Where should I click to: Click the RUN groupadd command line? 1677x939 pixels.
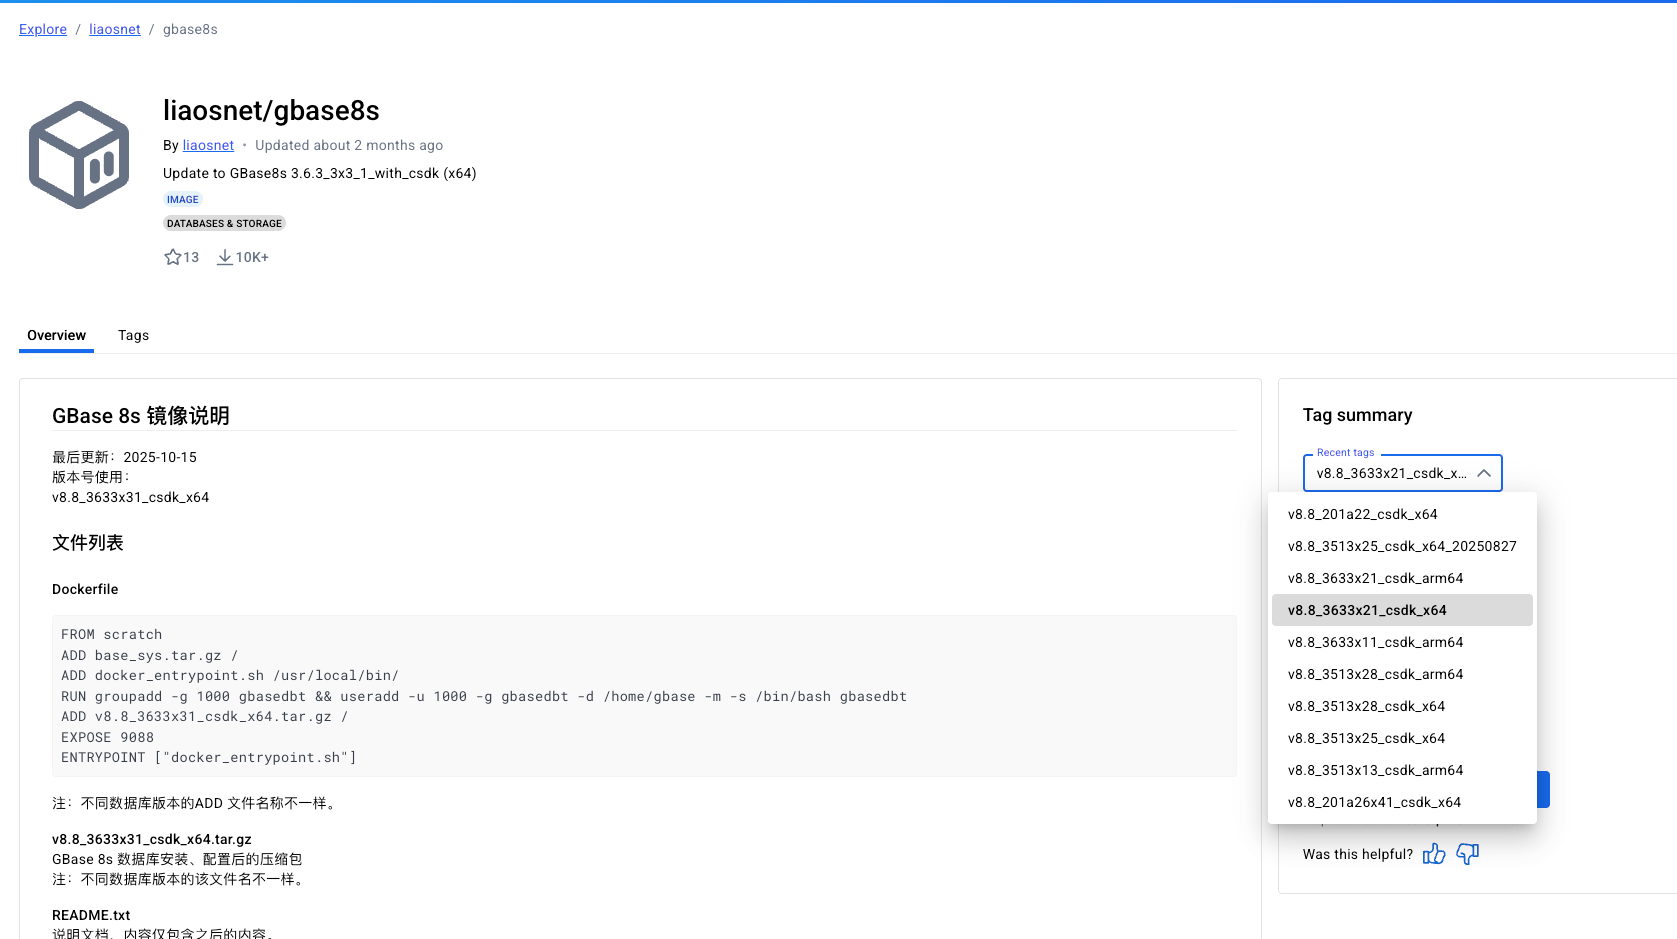pyautogui.click(x=484, y=696)
